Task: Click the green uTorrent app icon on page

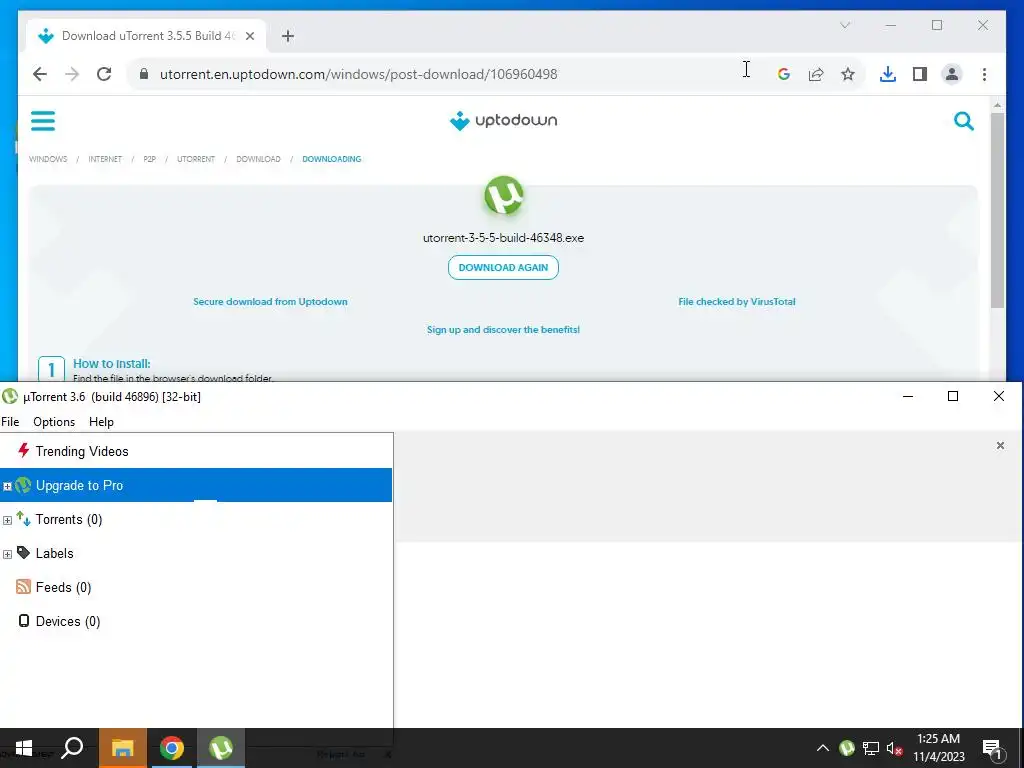Action: click(x=504, y=195)
